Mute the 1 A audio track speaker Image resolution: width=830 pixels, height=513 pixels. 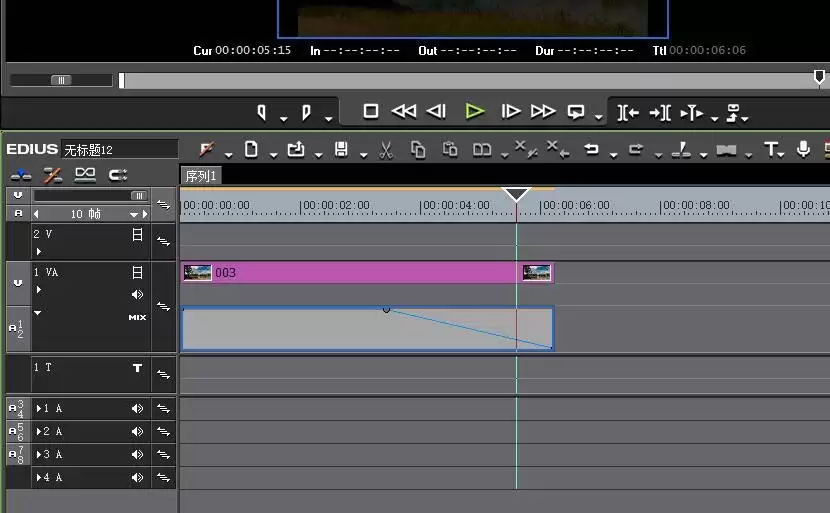click(137, 409)
